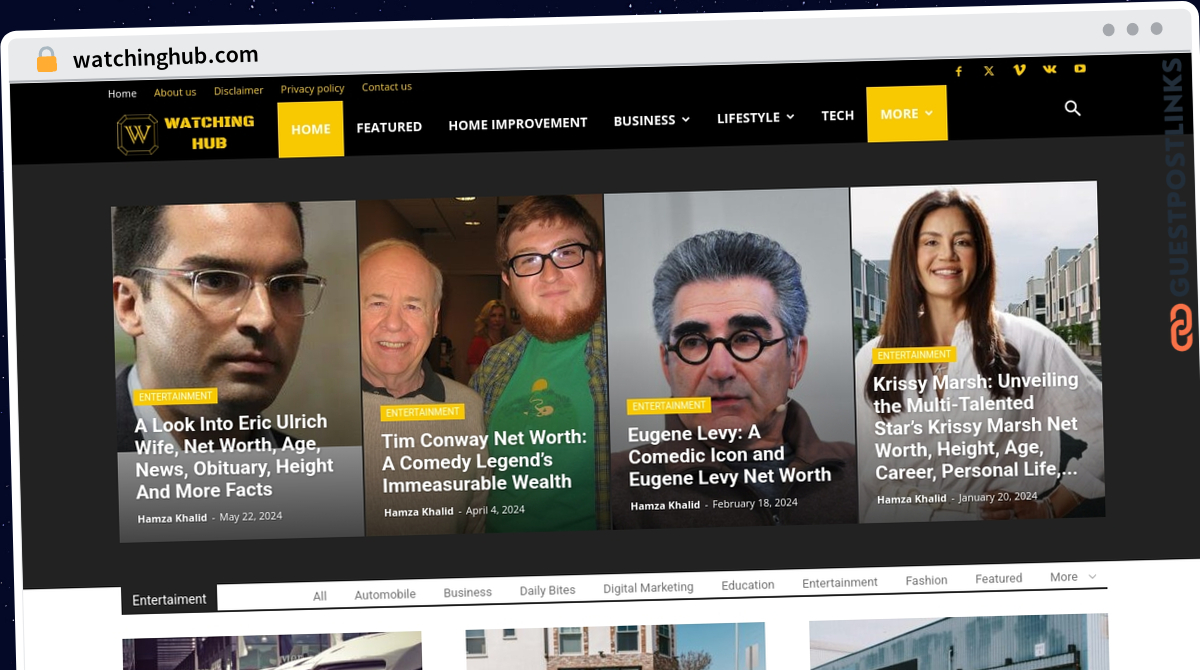Open the Krissy Marsh article headline

point(977,426)
